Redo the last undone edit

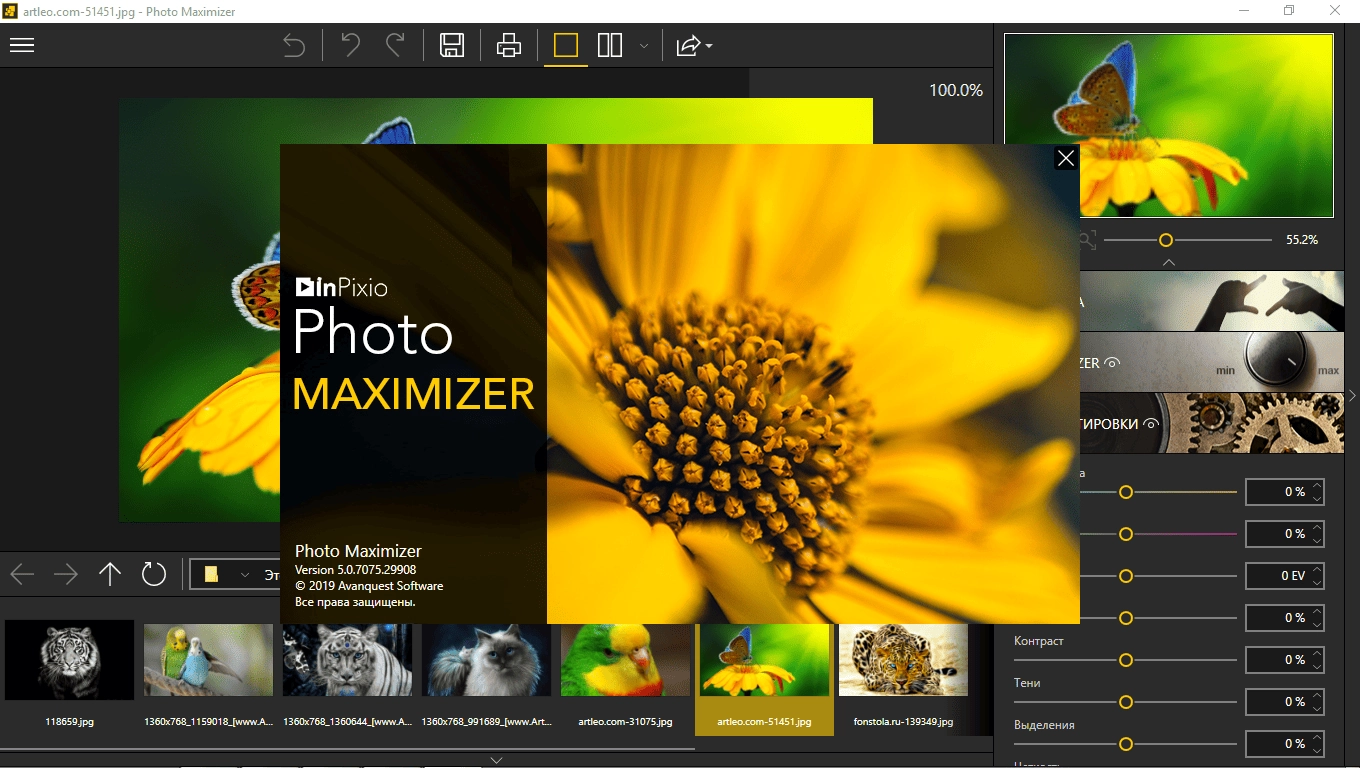click(395, 45)
